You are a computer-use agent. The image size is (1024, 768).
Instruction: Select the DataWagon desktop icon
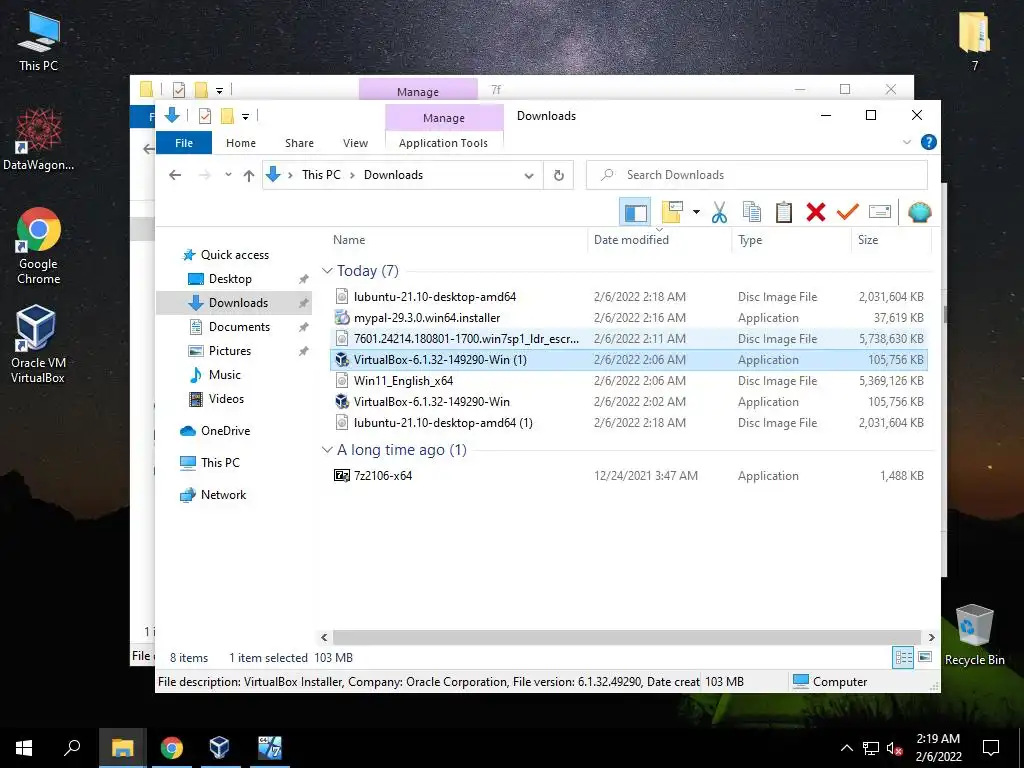click(39, 139)
